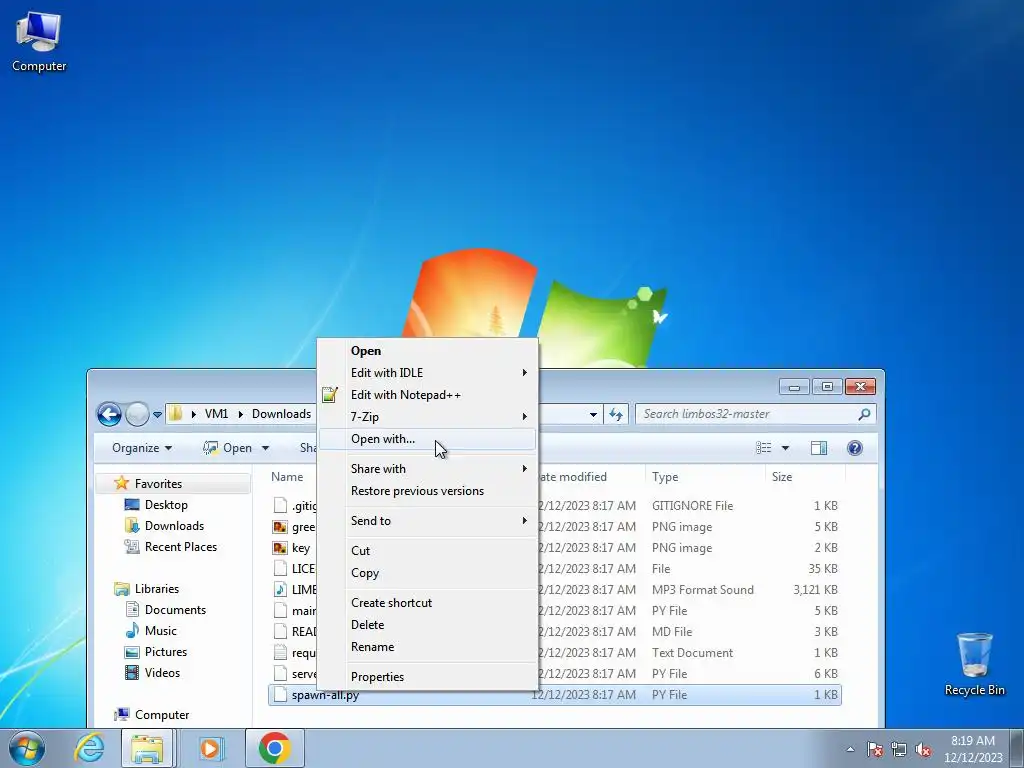Open Pictures library
Screen dimensions: 1024x768
pos(165,652)
